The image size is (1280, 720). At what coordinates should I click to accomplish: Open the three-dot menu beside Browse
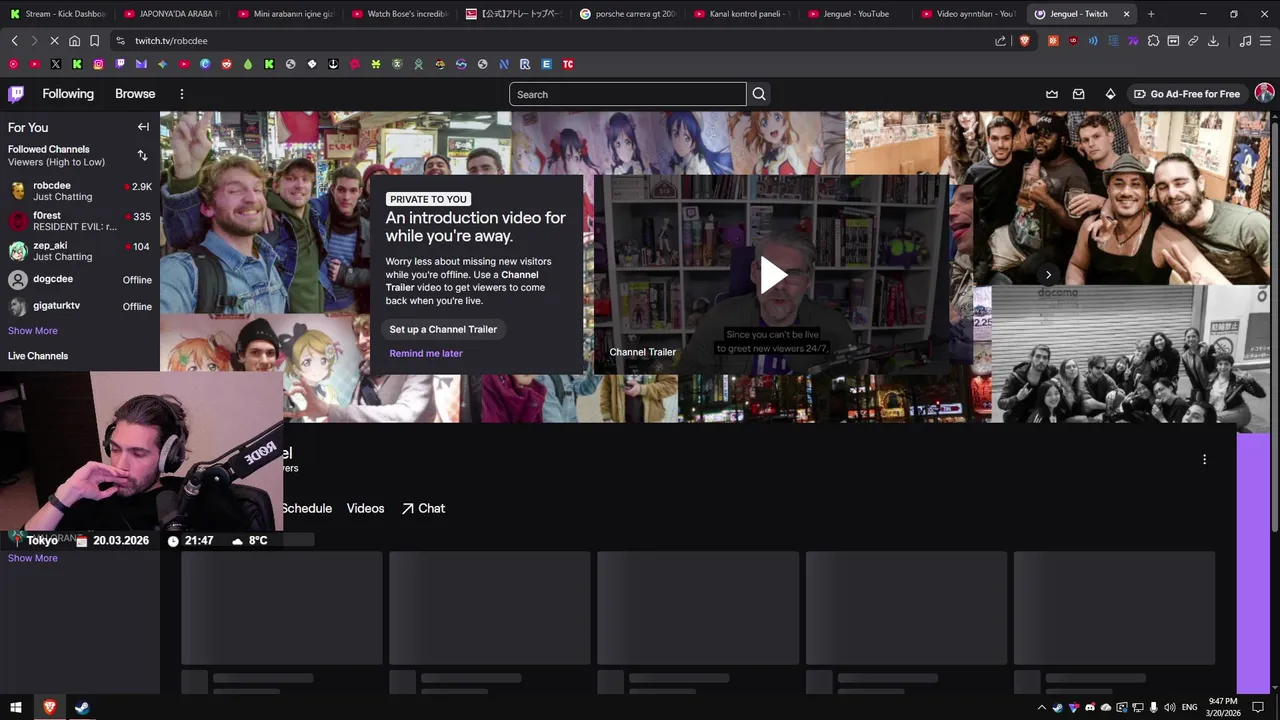pyautogui.click(x=181, y=94)
